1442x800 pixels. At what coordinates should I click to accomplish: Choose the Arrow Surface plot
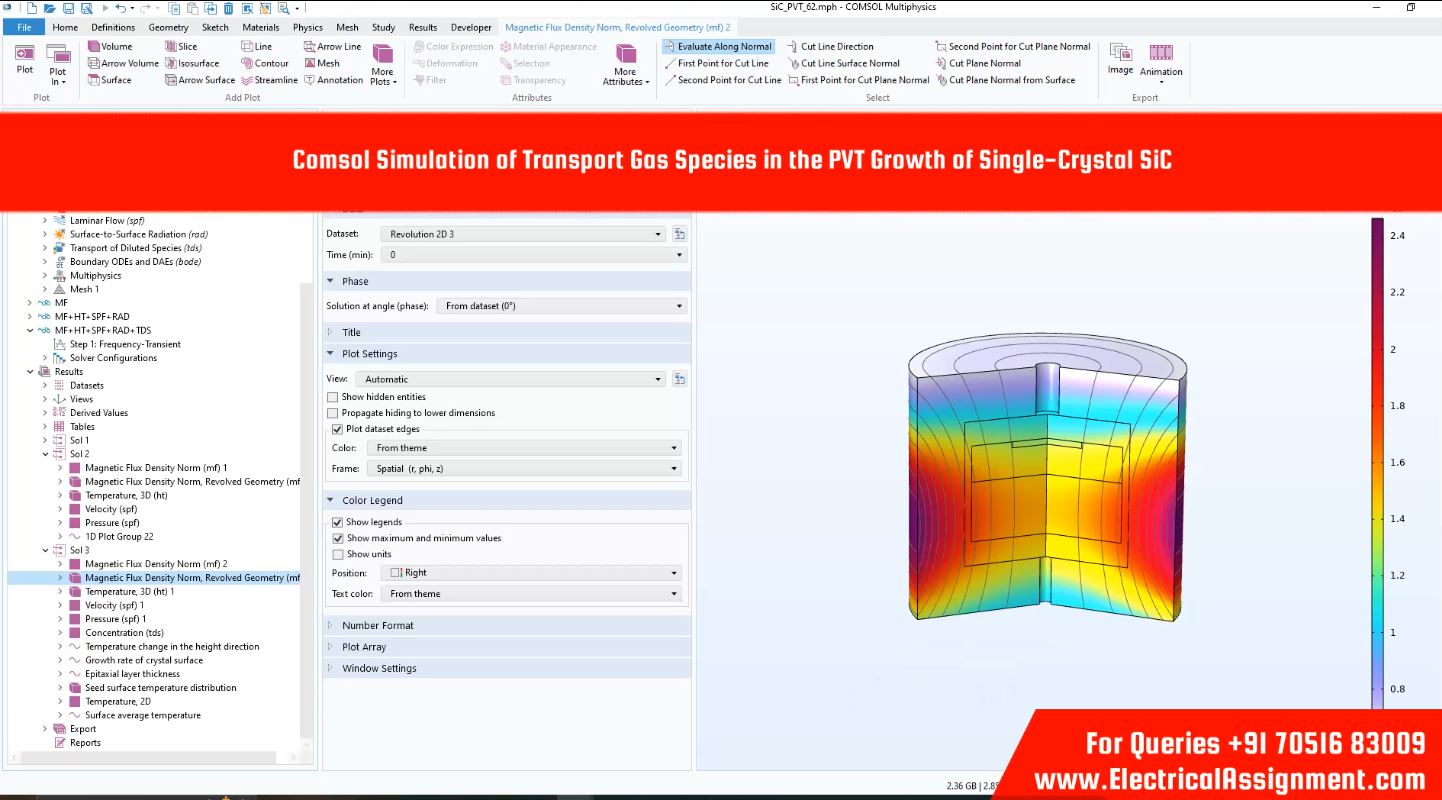200,80
